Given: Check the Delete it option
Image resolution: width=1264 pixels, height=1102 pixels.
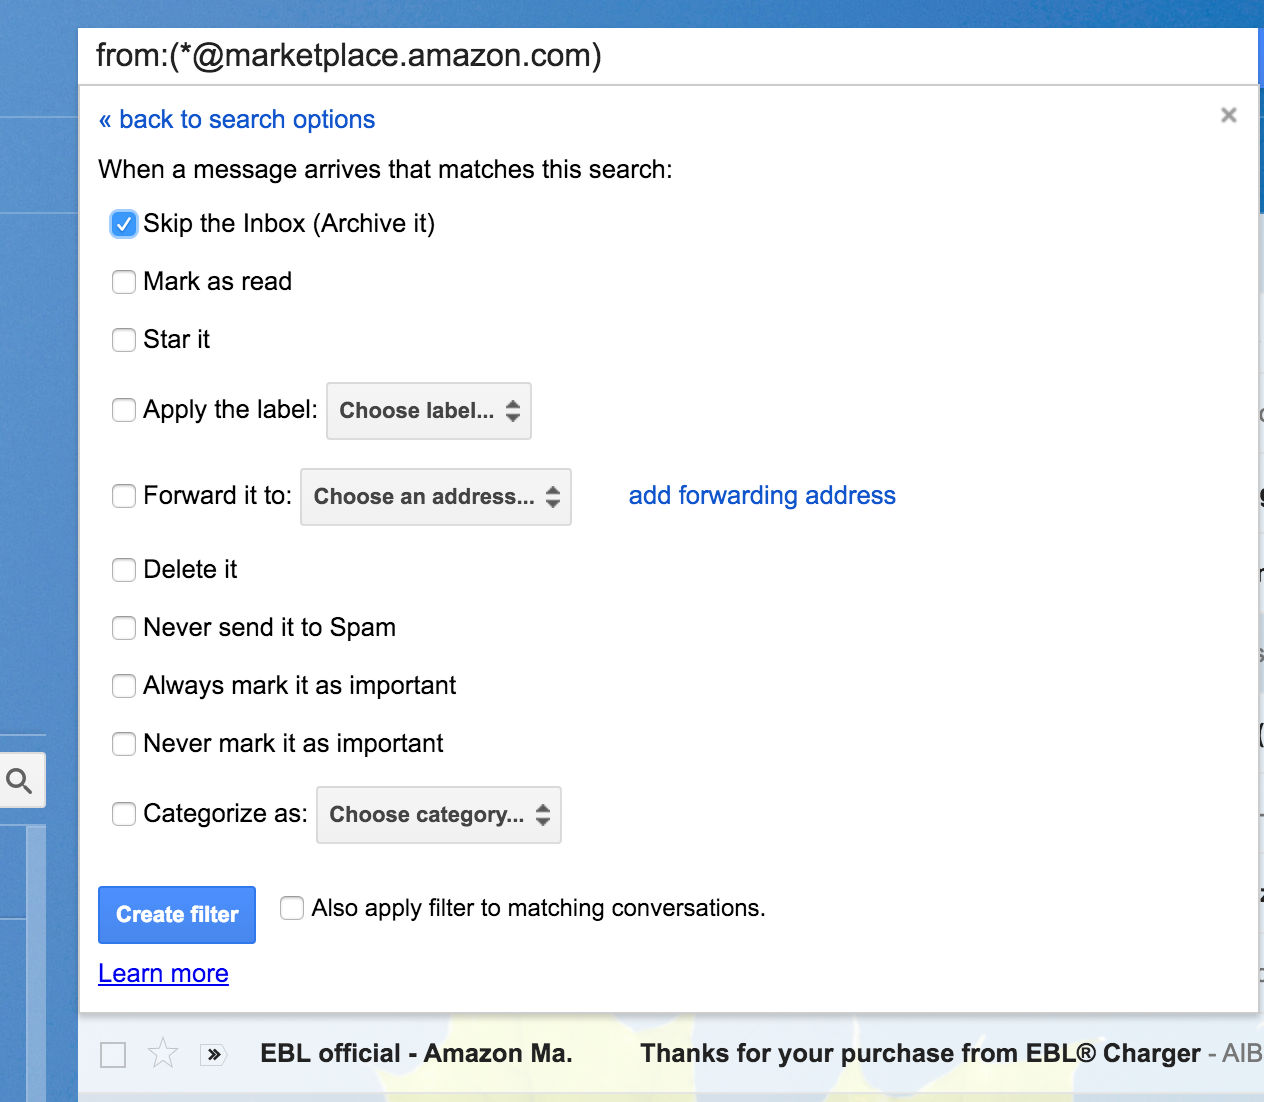Looking at the screenshot, I should pyautogui.click(x=124, y=570).
